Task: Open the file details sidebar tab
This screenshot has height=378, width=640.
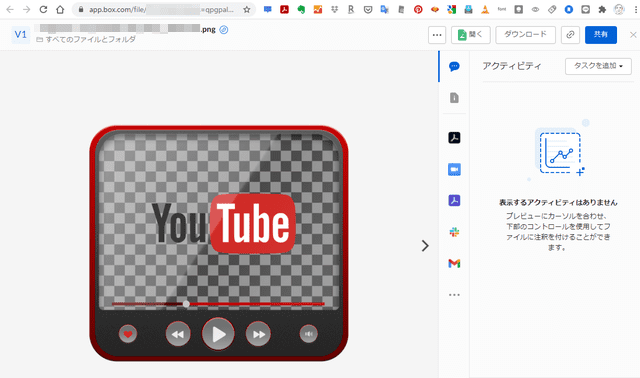Action: point(454,98)
